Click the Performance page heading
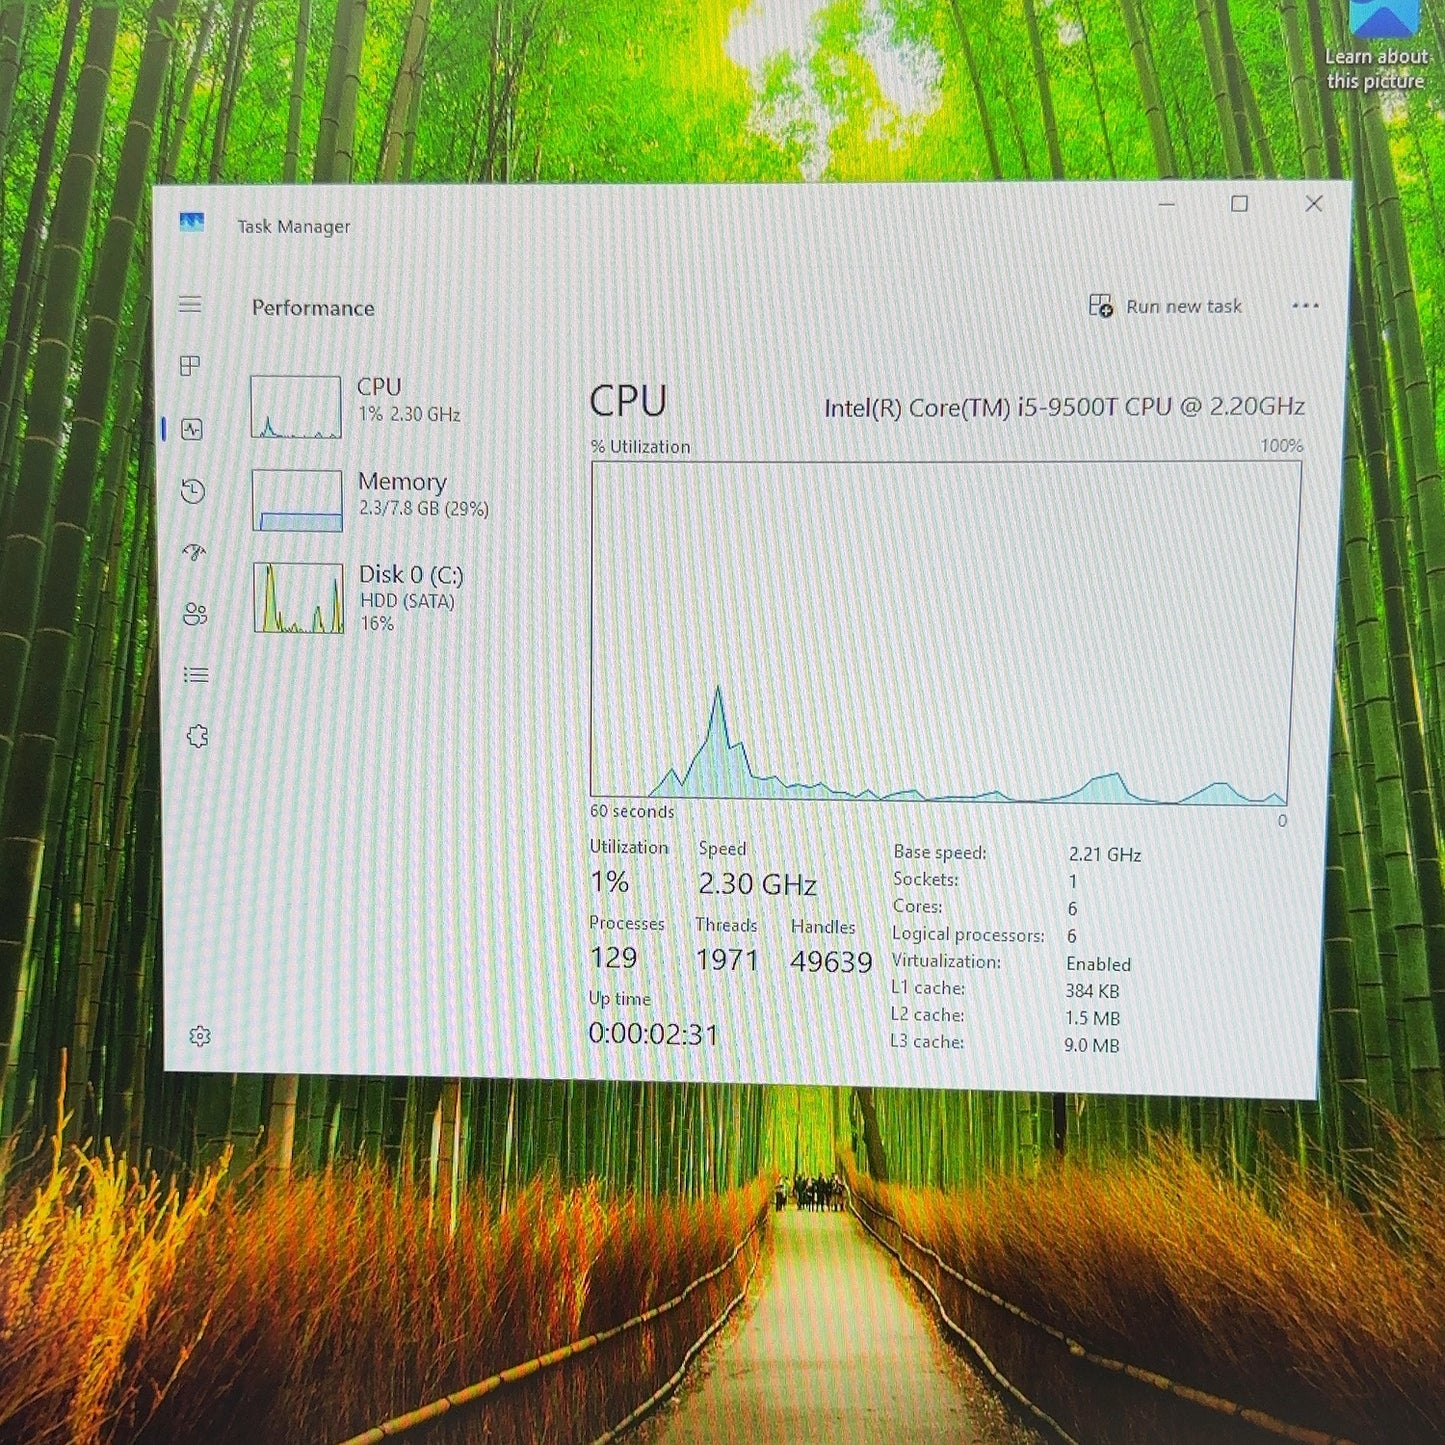Viewport: 1445px width, 1445px height. point(313,308)
